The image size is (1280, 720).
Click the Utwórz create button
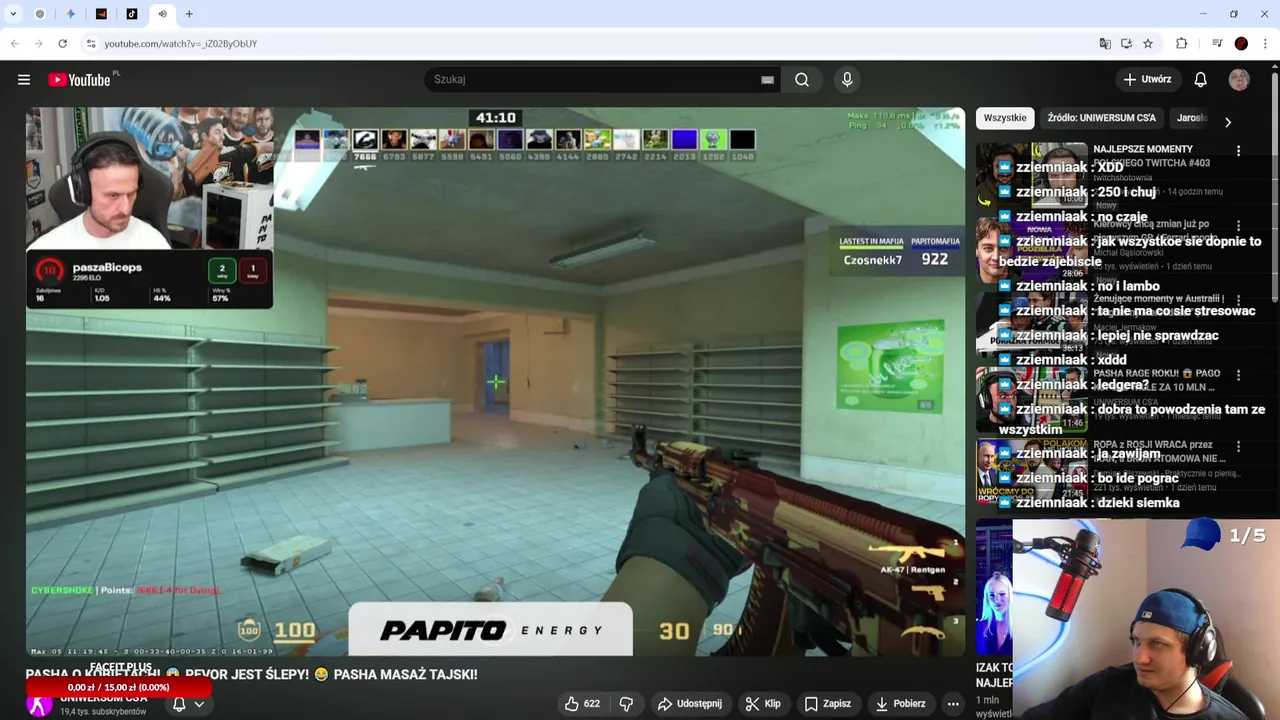pyautogui.click(x=1147, y=80)
